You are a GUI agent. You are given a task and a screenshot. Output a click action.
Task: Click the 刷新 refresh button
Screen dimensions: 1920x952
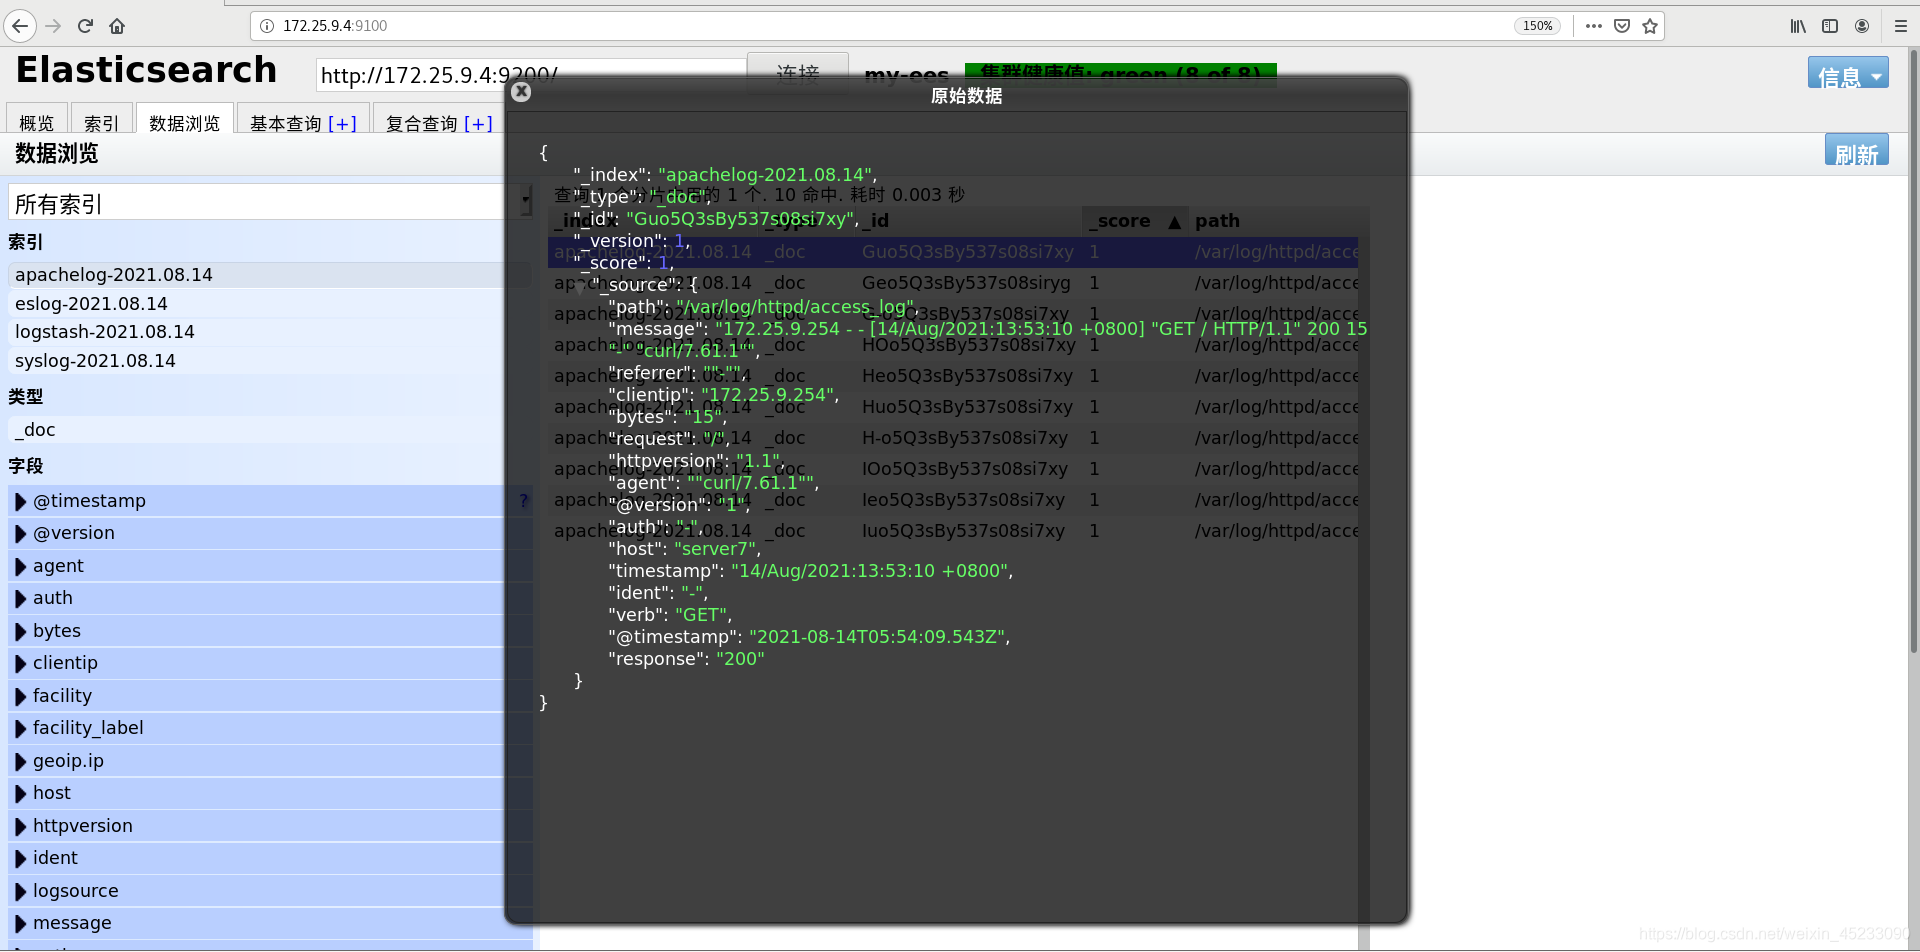click(x=1857, y=152)
